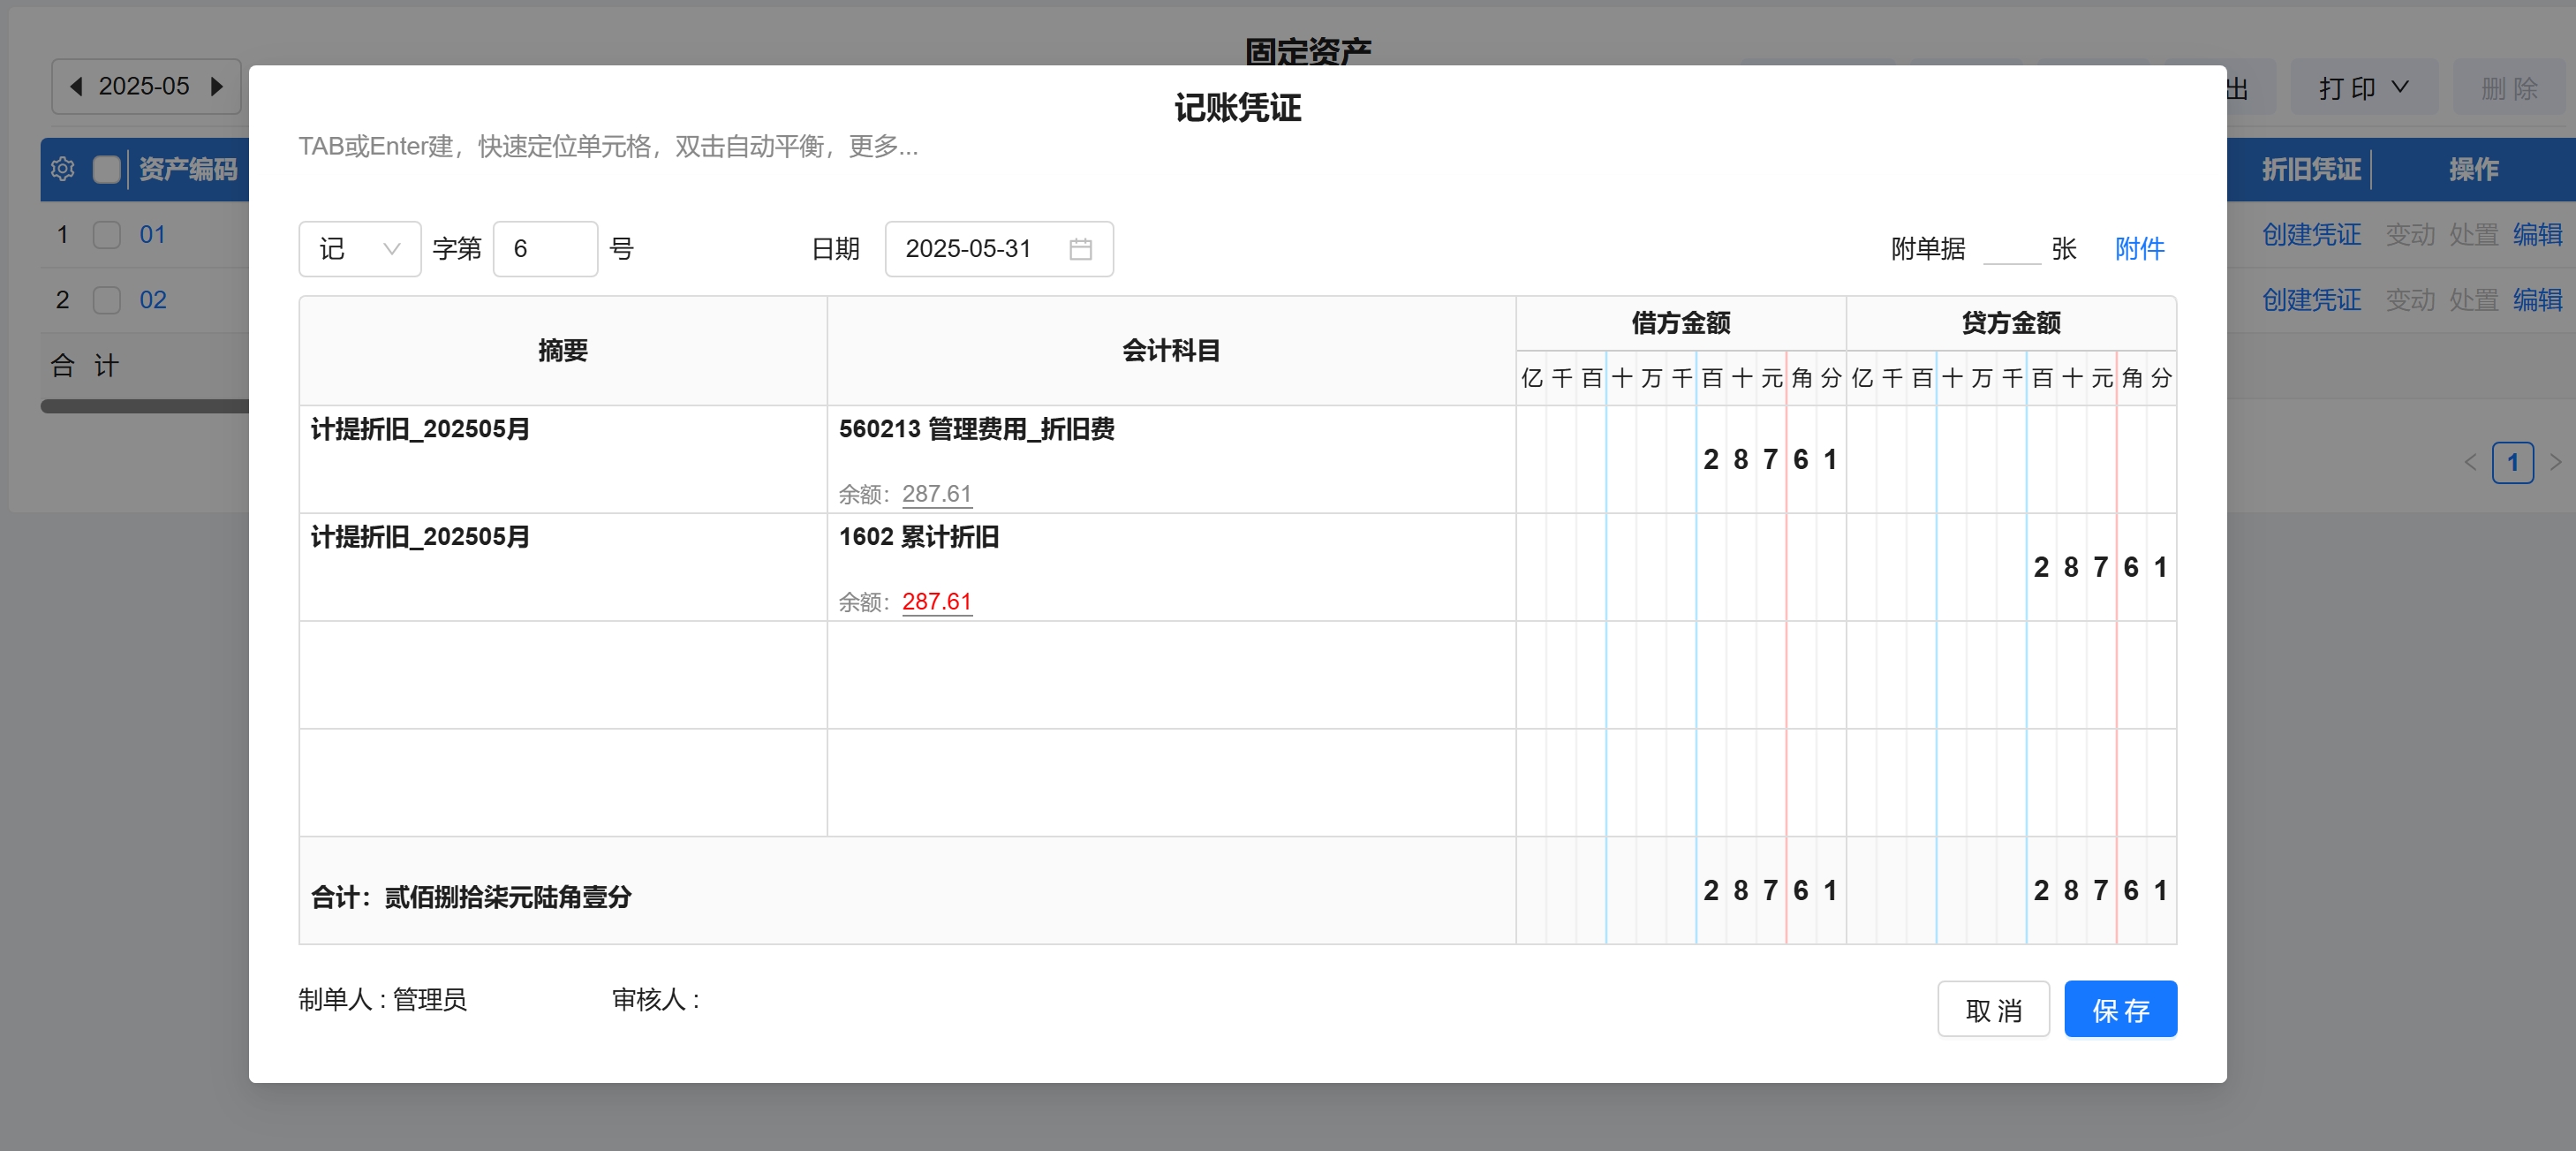Viewport: 2576px width, 1151px height.
Task: Expand the 打印 print dropdown
Action: pos(2362,88)
